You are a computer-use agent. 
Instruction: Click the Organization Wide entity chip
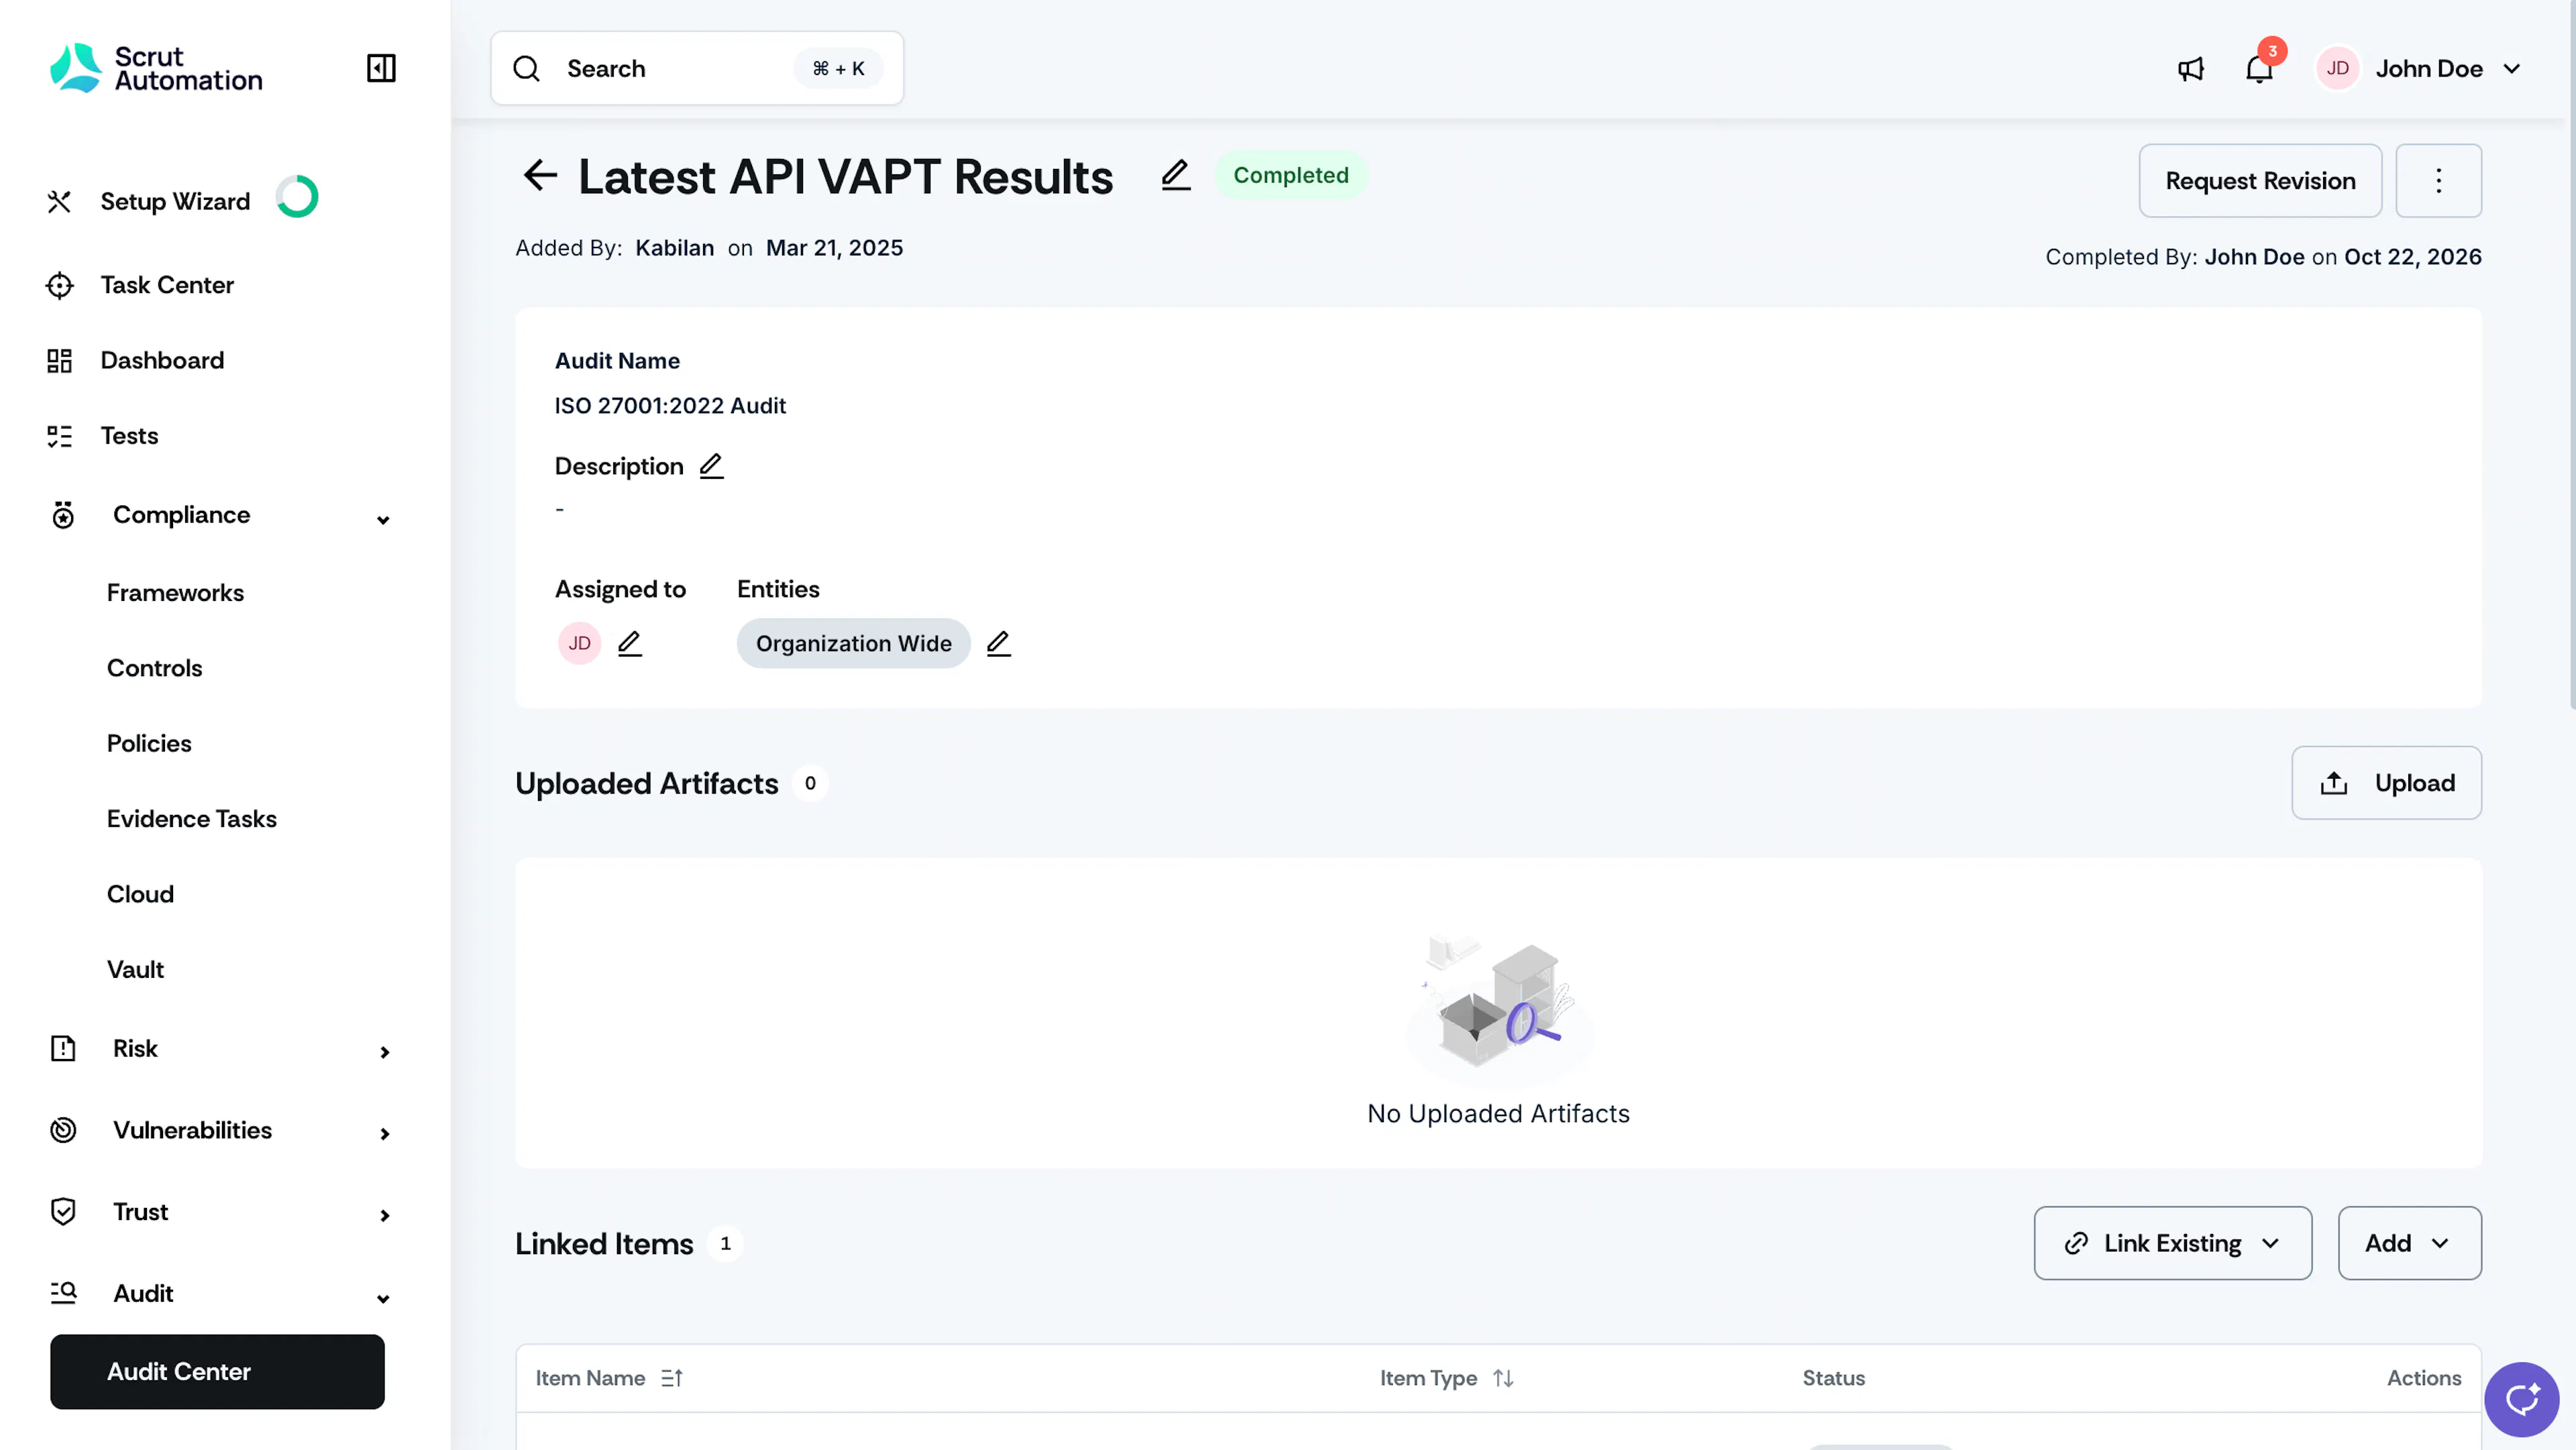click(853, 643)
